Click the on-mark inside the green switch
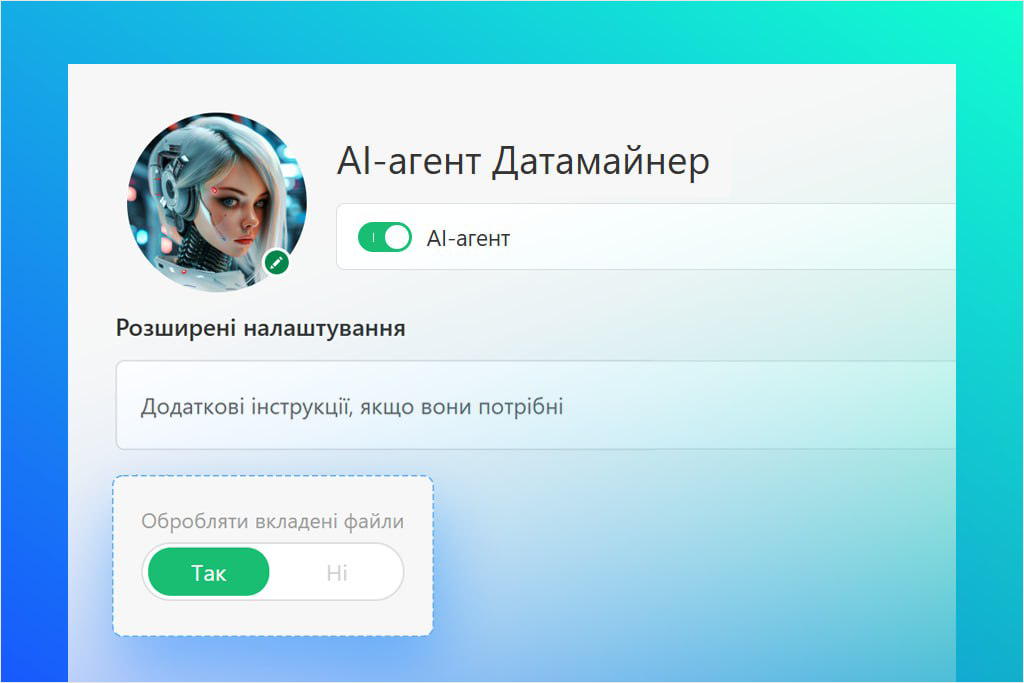 374,238
